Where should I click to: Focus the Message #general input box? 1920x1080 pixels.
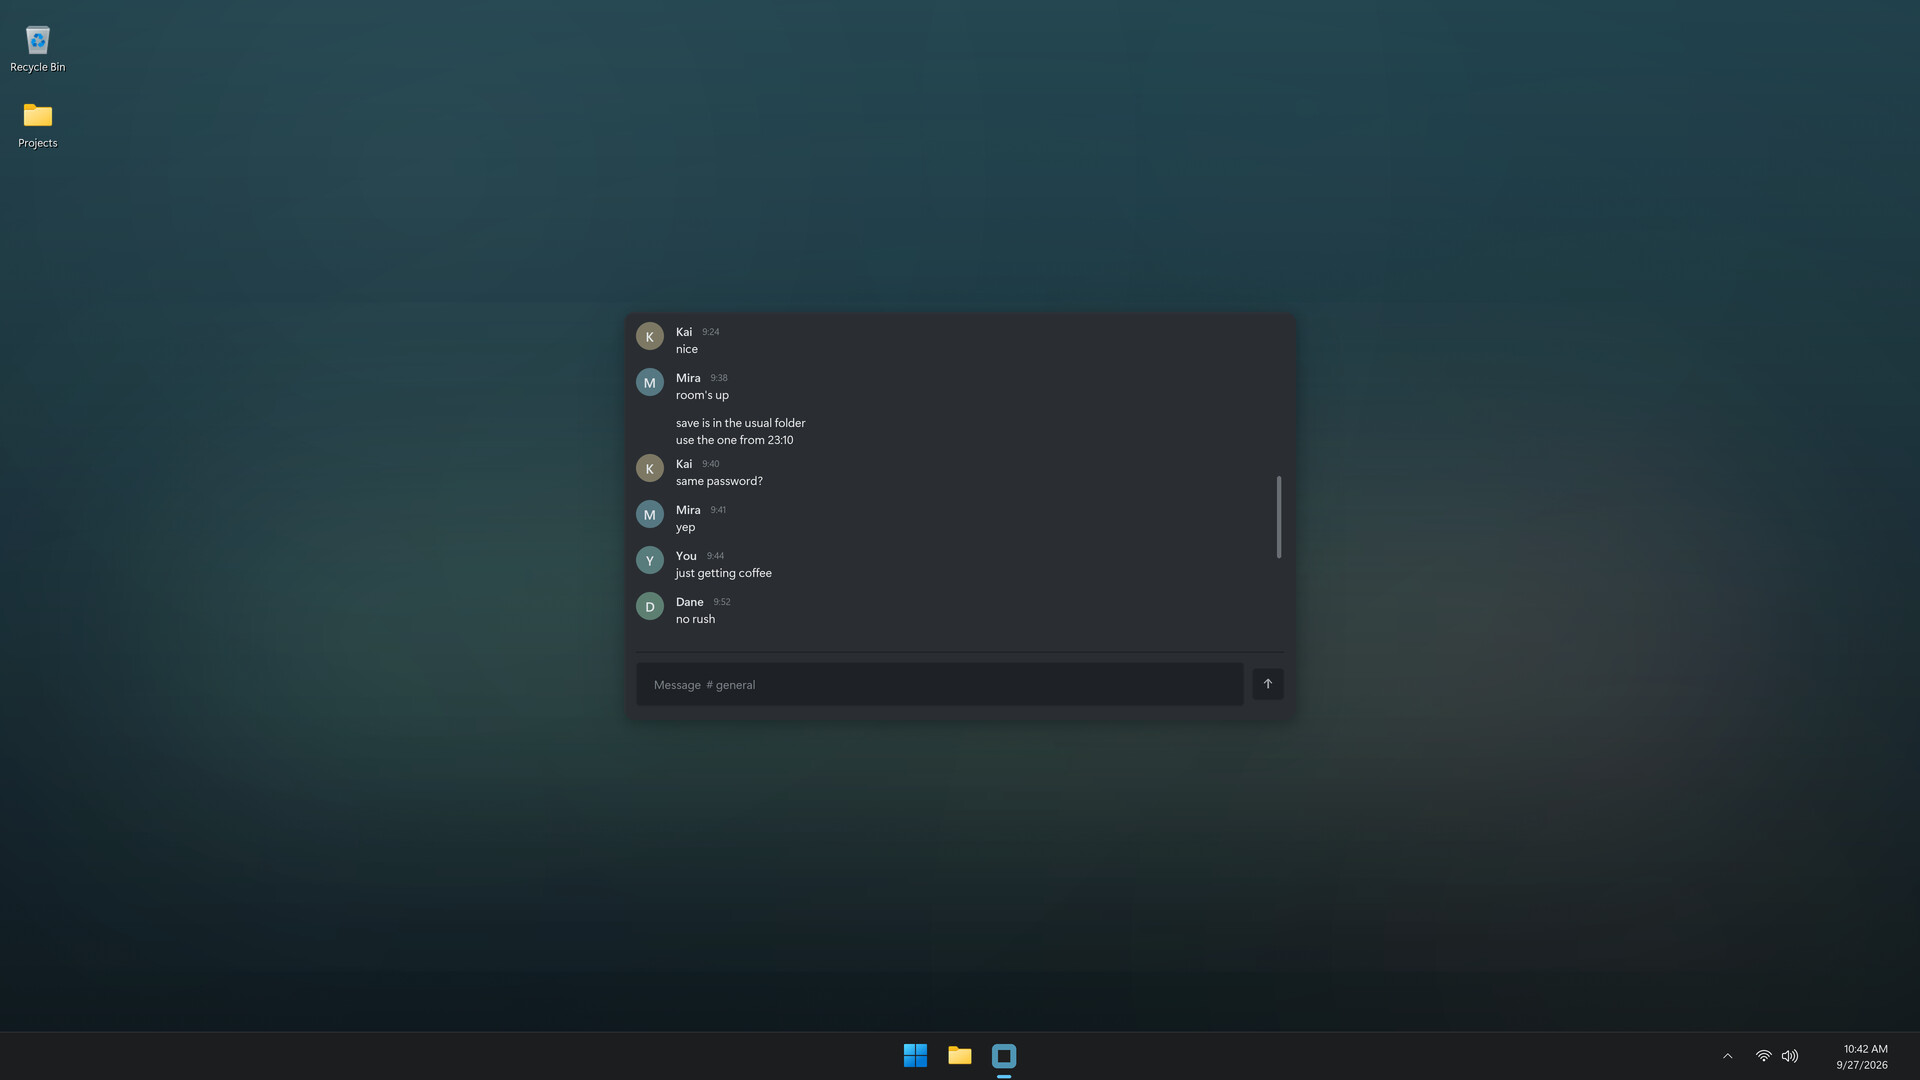tap(939, 684)
